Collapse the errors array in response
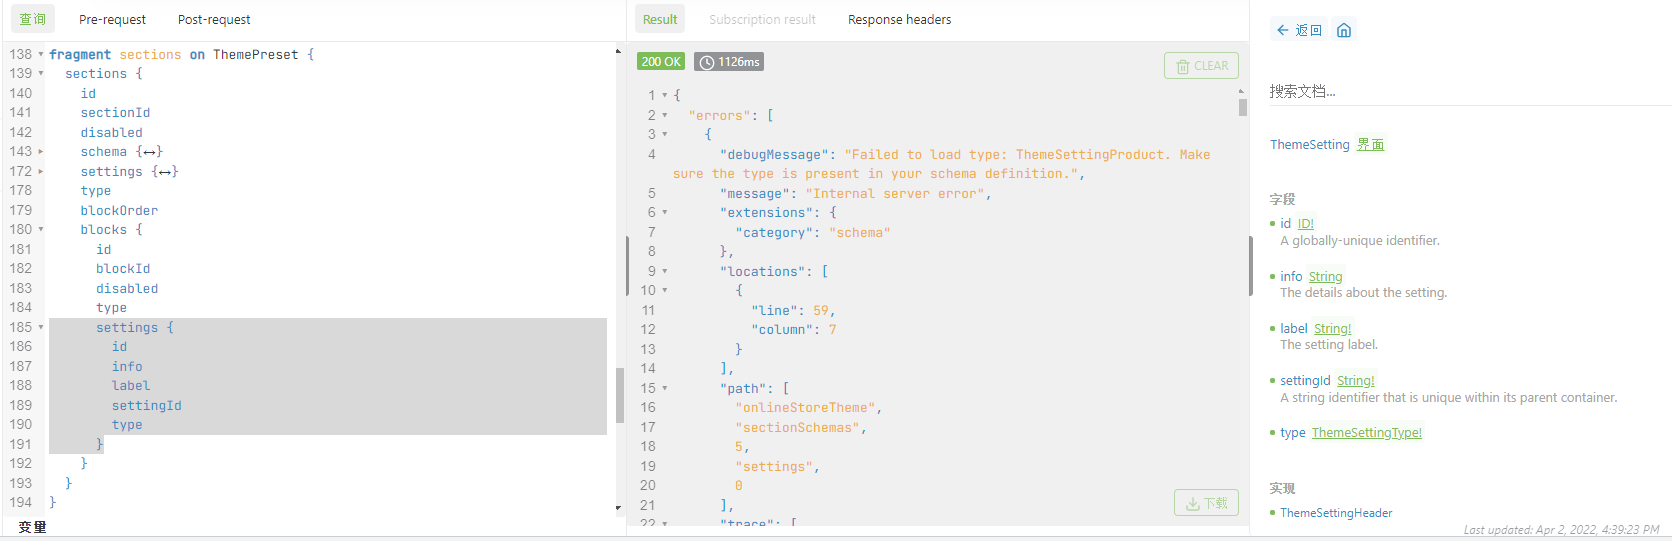This screenshot has height=541, width=1672. tap(665, 115)
